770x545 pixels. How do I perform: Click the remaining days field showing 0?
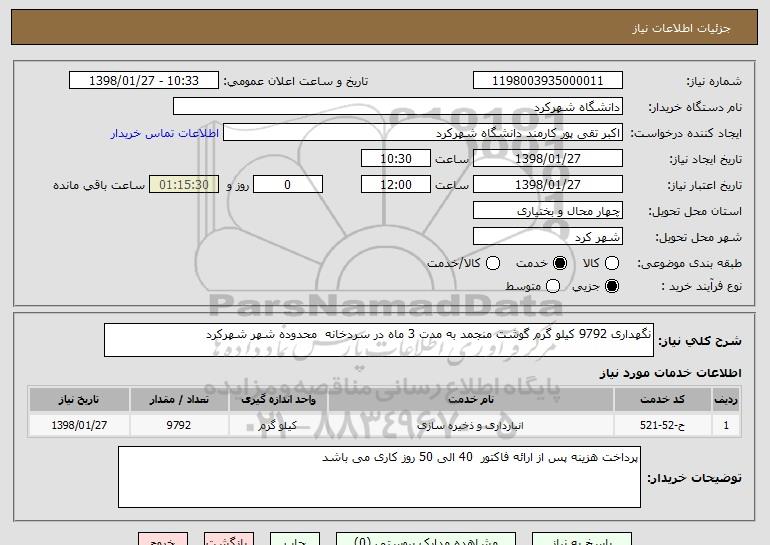coord(288,185)
